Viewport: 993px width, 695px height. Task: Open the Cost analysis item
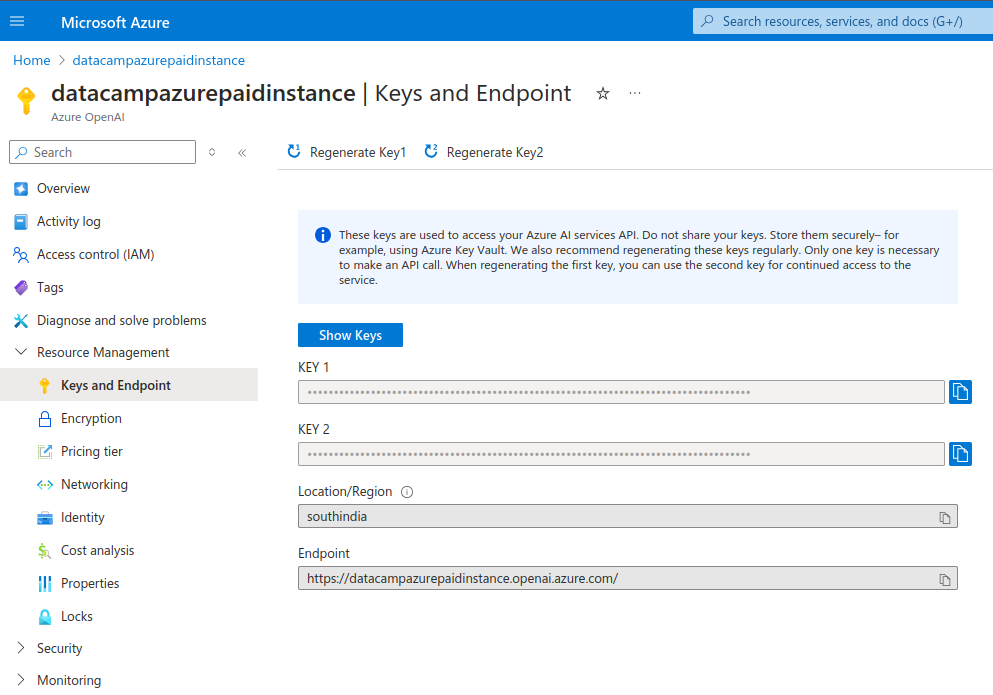pyautogui.click(x=98, y=550)
